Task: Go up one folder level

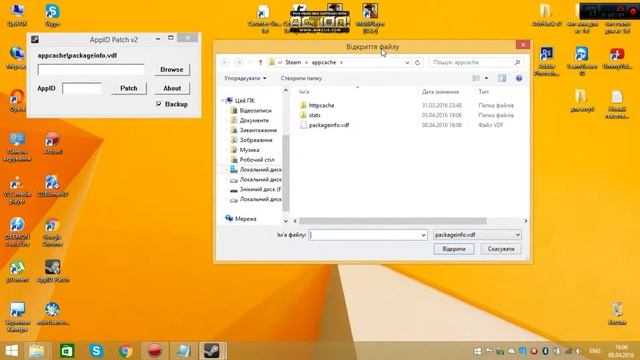Action: (x=260, y=62)
